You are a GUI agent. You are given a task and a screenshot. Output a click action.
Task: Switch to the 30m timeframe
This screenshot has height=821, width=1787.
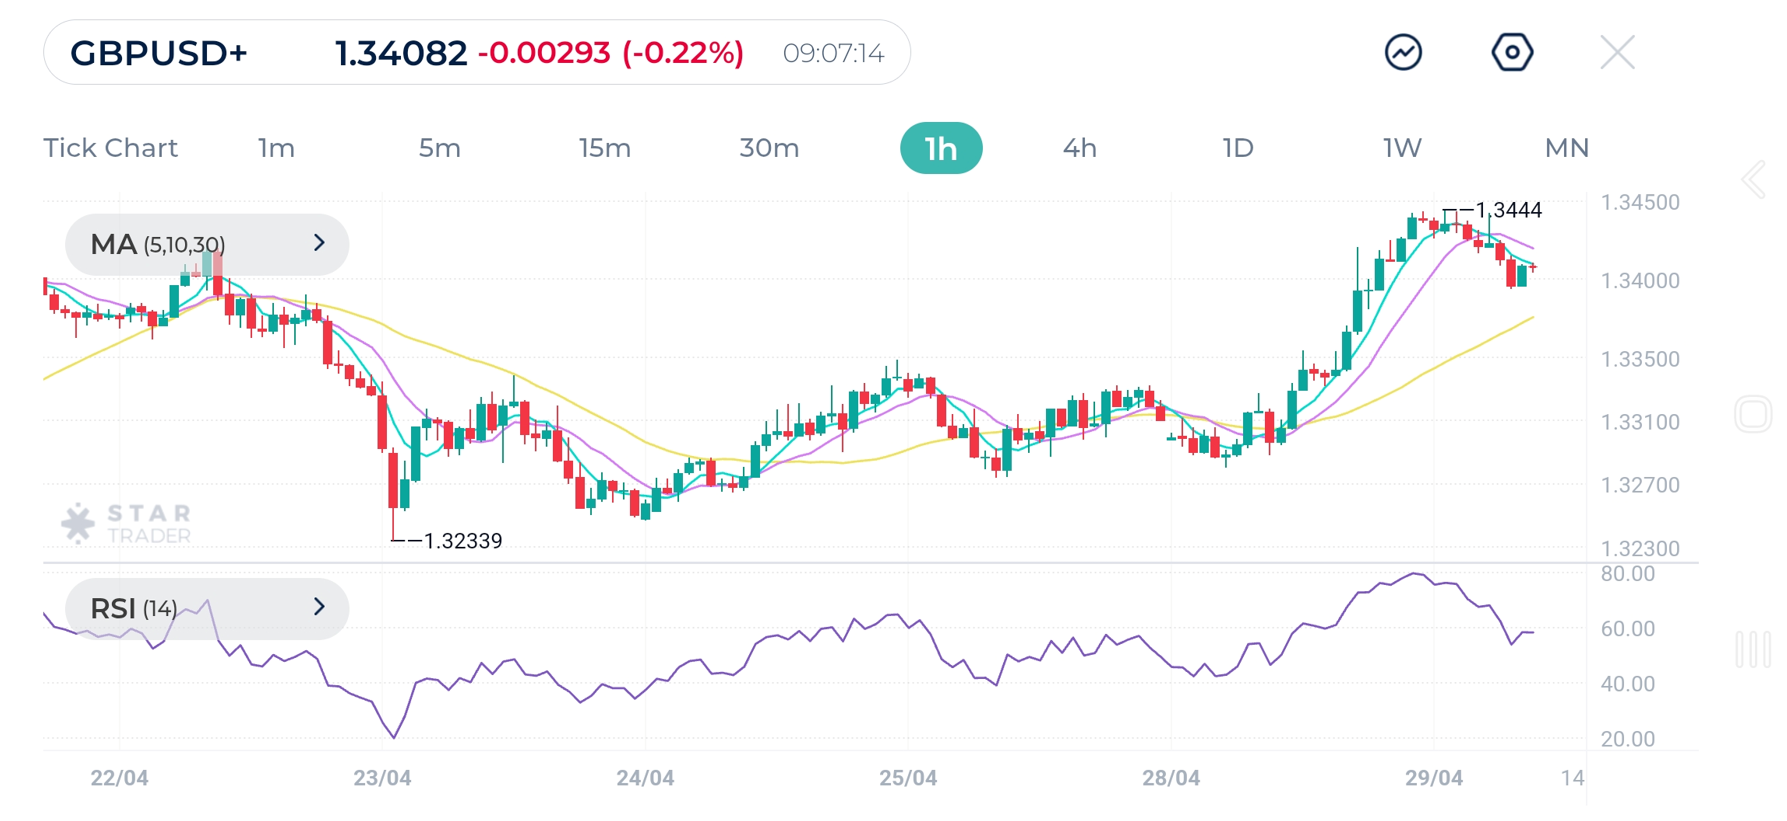click(x=769, y=147)
